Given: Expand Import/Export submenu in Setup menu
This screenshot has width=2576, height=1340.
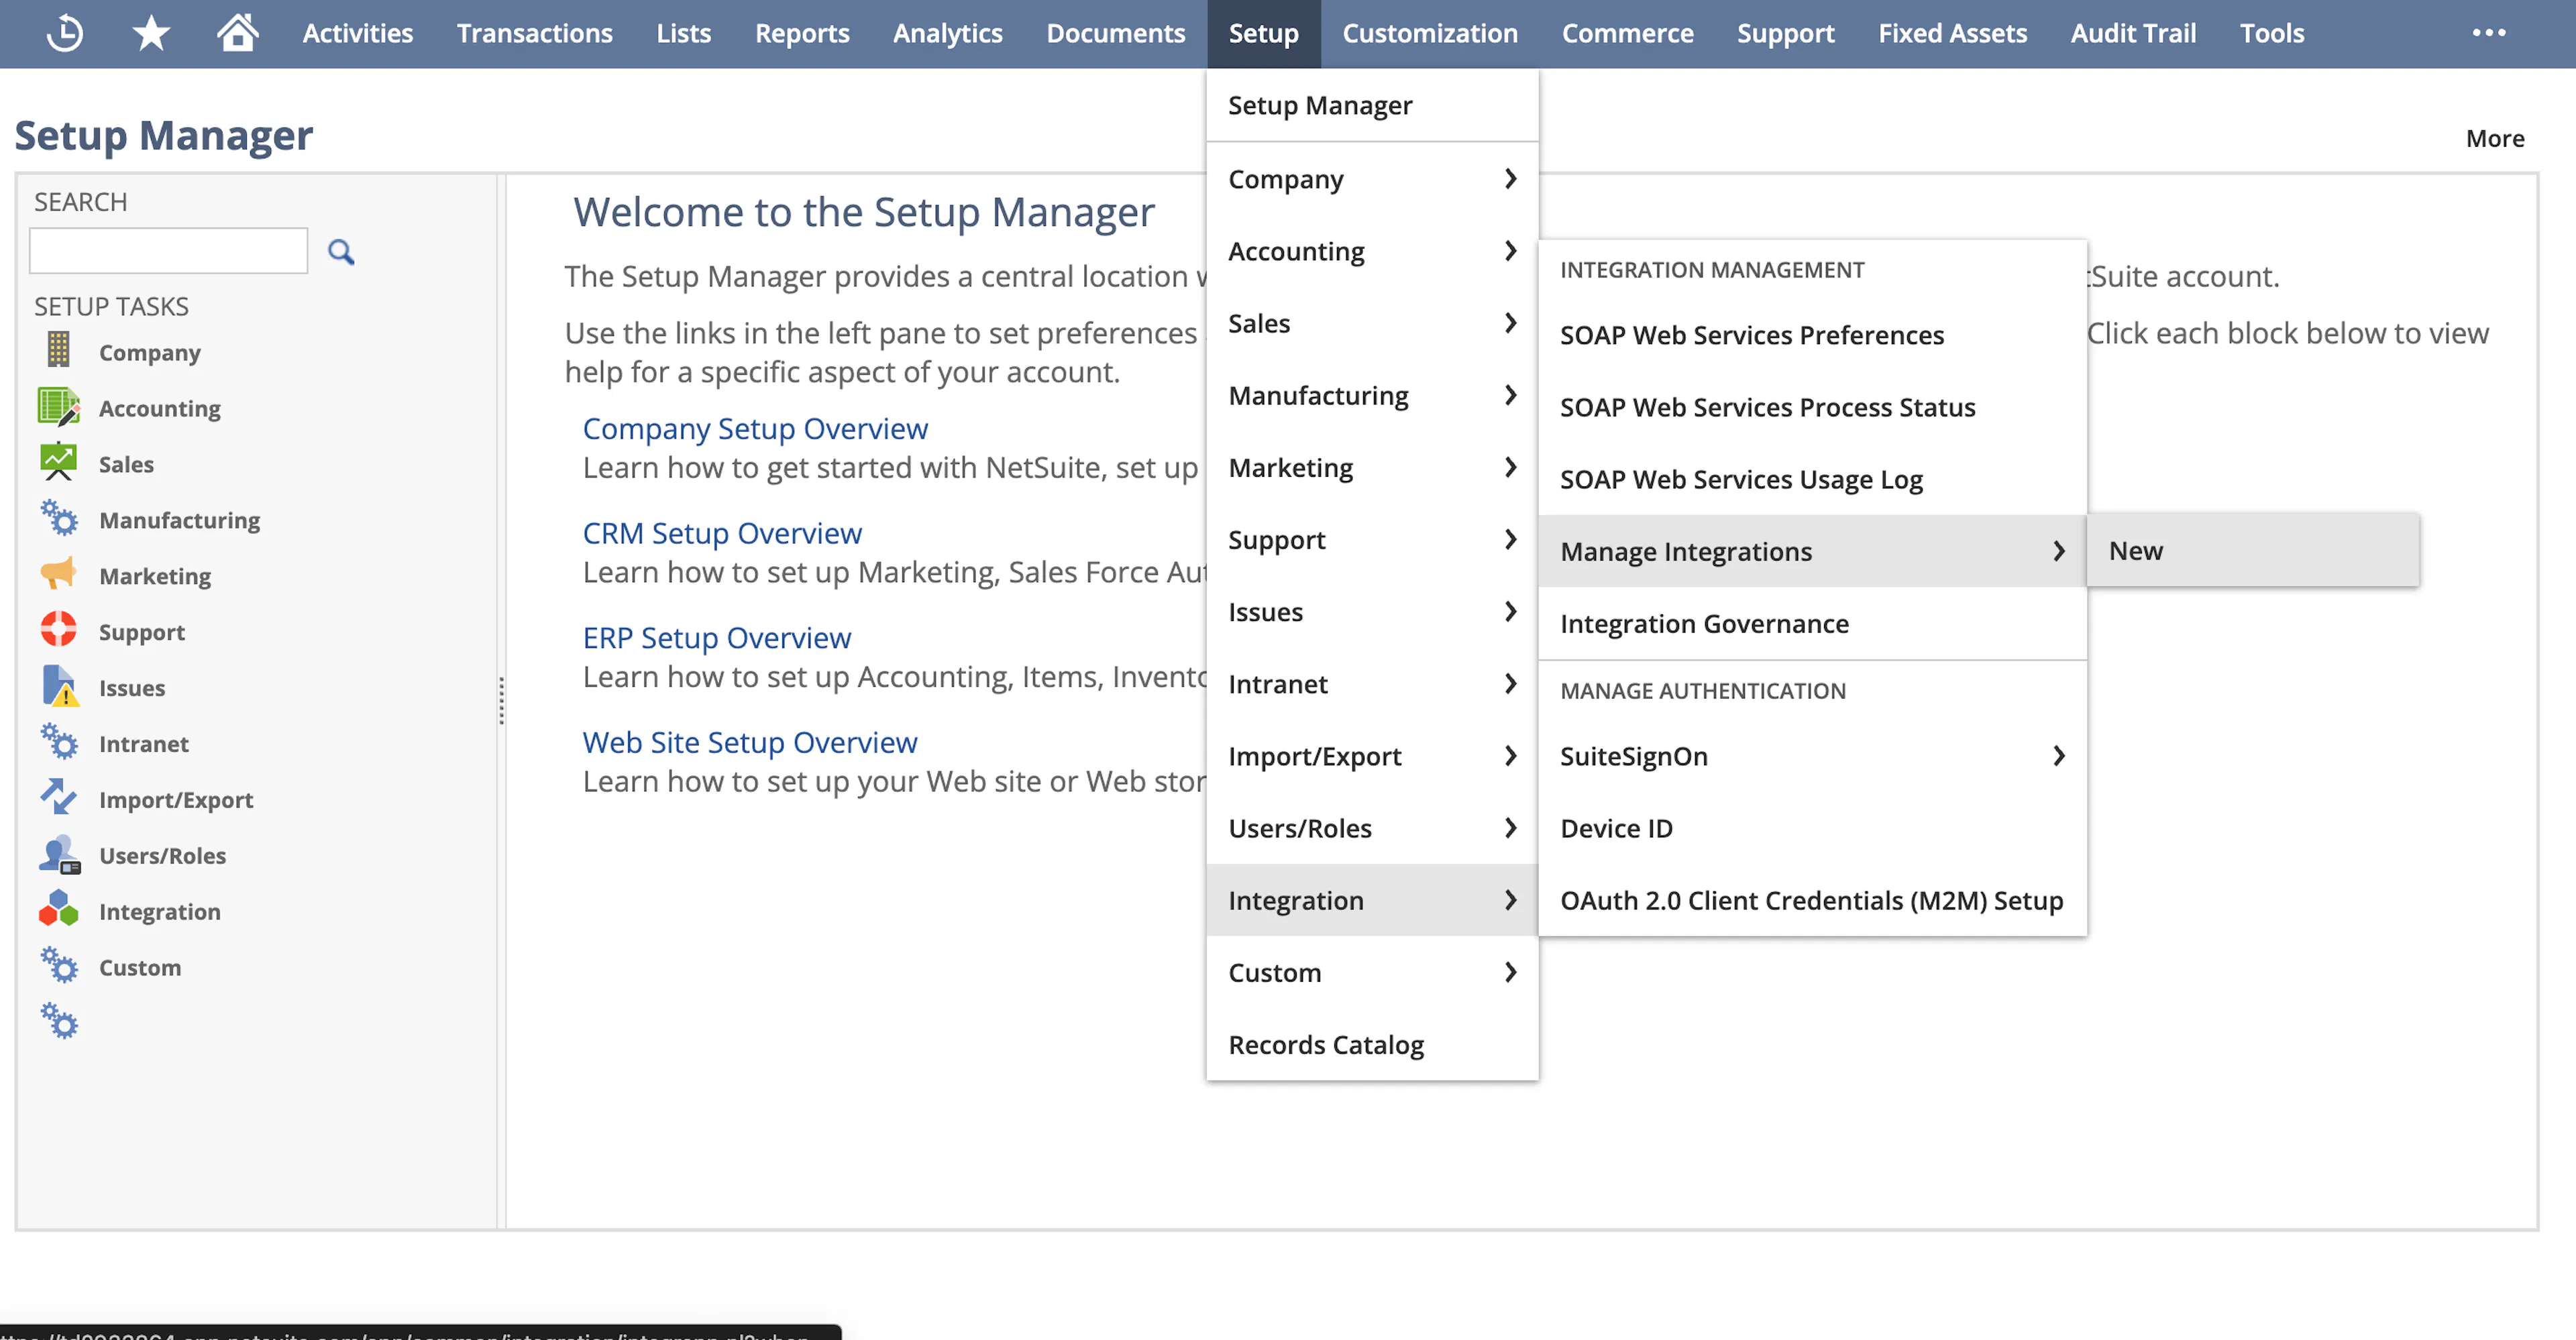Looking at the screenshot, I should click(1372, 756).
